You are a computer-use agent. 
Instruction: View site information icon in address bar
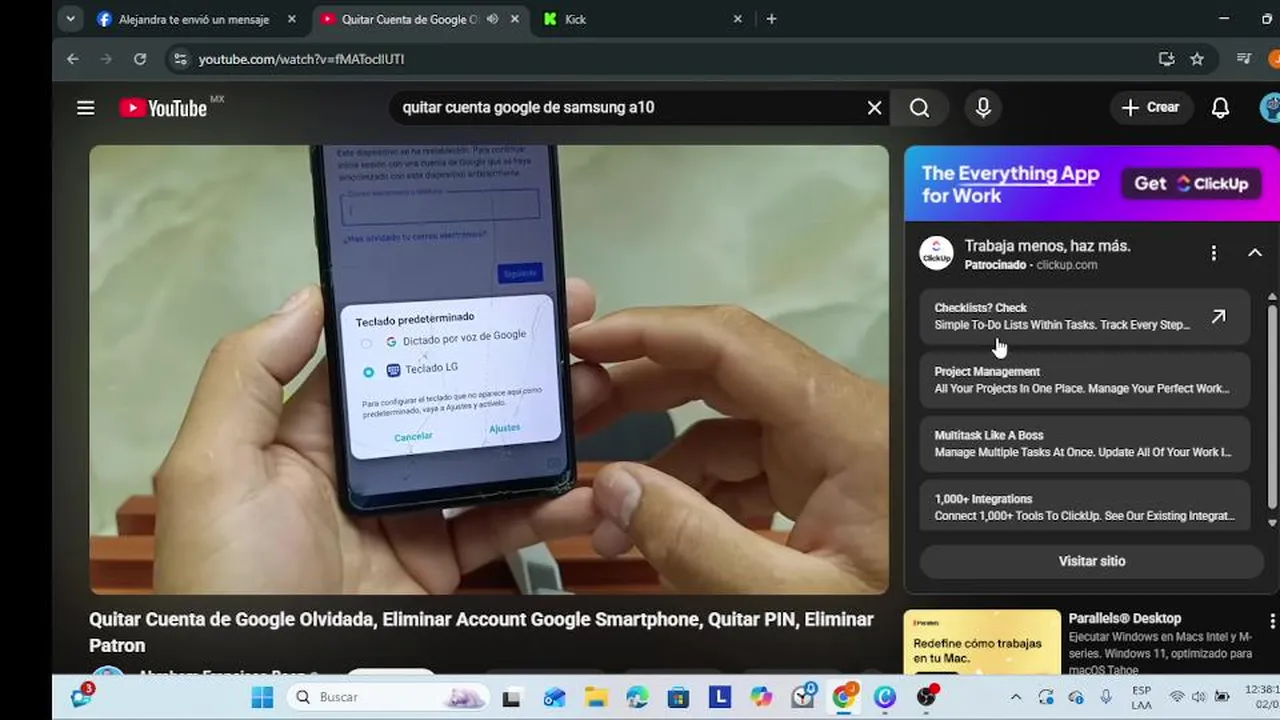180,59
